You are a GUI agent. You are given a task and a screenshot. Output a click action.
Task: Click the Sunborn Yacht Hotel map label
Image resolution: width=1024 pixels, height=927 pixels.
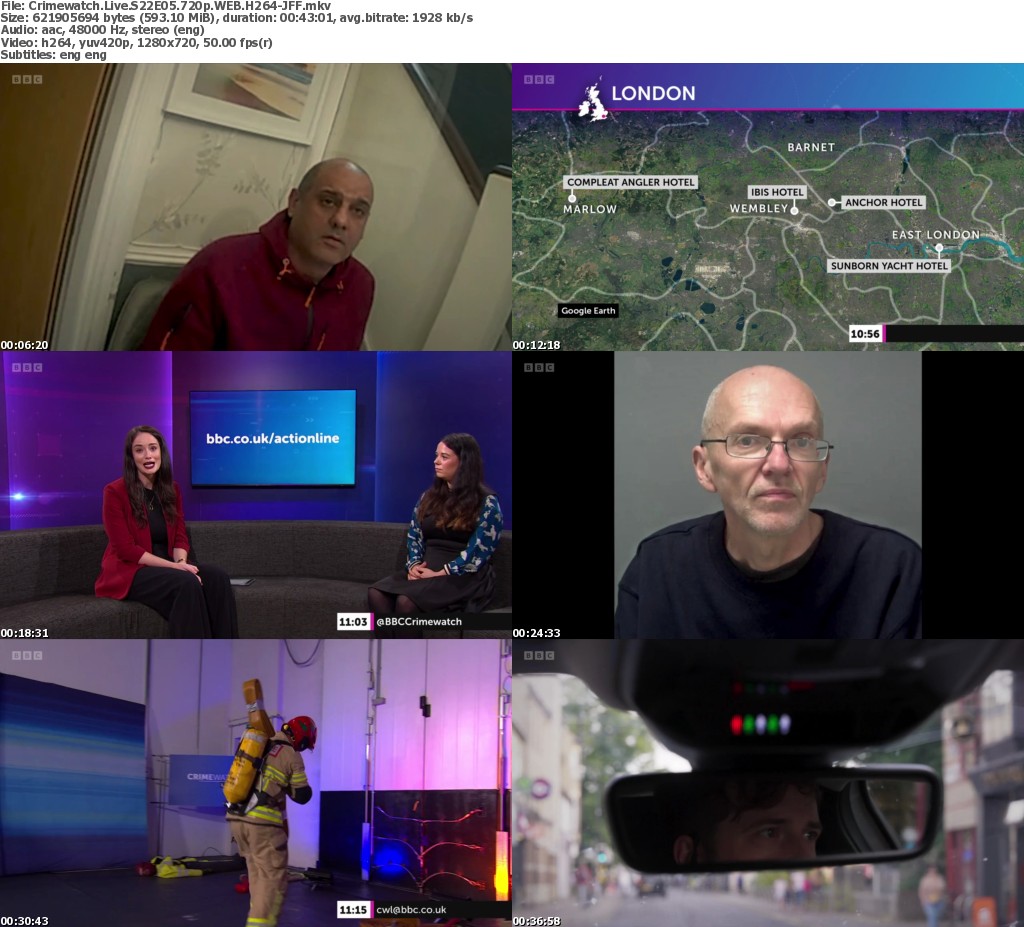click(x=888, y=266)
